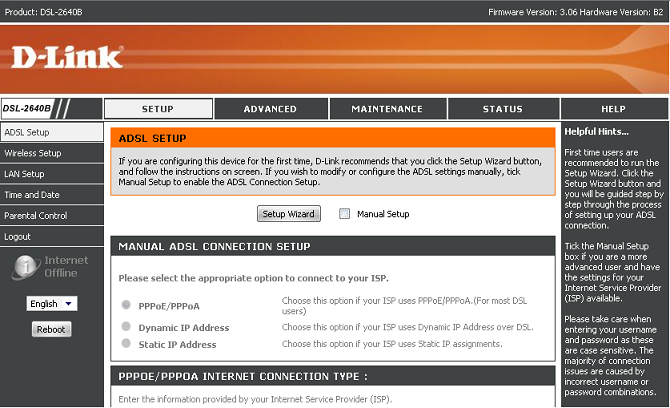670x408 pixels.
Task: Click the 'Firmware Version: 3.06' text
Action: pyautogui.click(x=532, y=12)
